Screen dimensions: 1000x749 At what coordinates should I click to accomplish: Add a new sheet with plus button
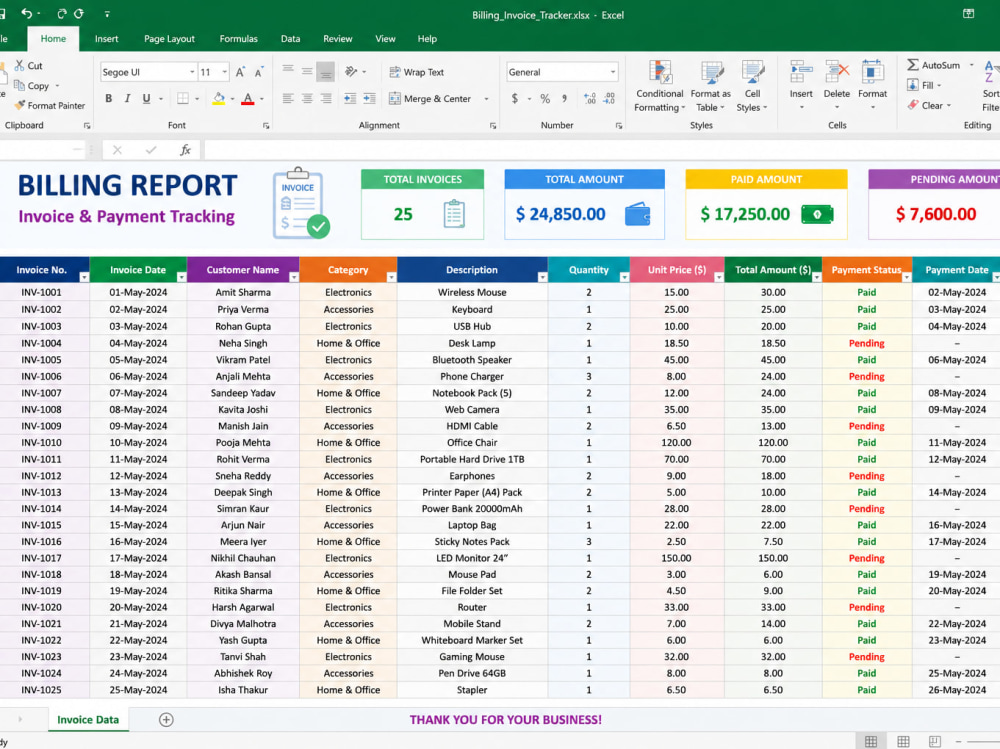tap(166, 720)
